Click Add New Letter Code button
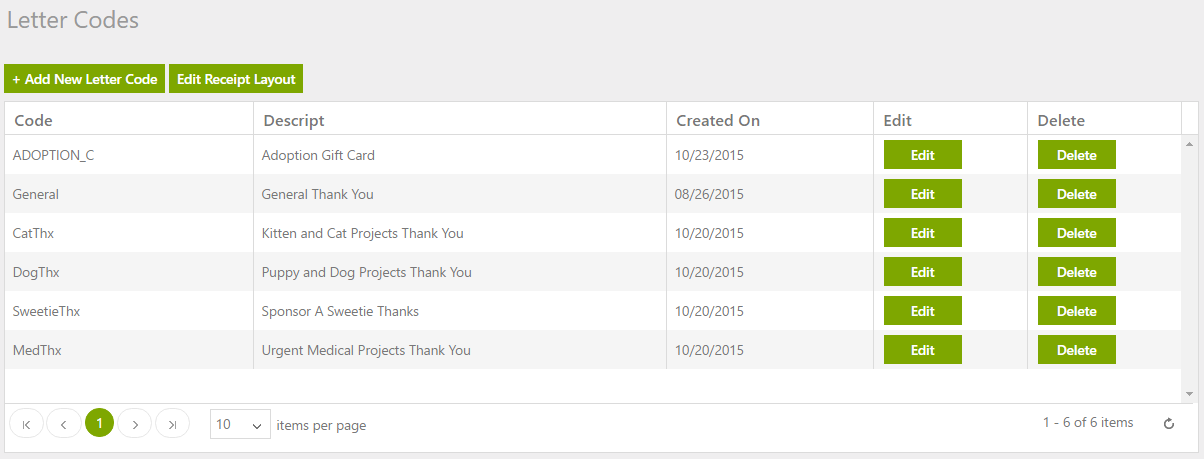1204x459 pixels. (x=85, y=79)
